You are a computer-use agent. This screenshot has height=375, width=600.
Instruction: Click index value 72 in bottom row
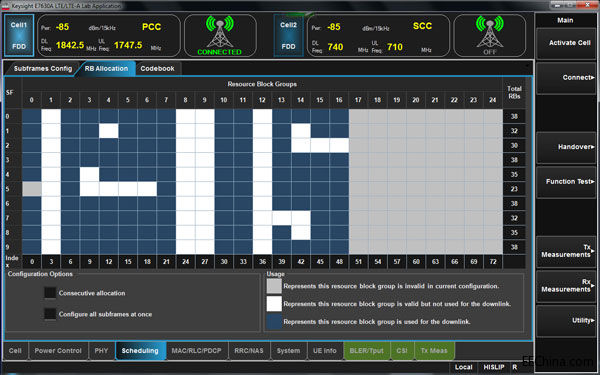493,262
